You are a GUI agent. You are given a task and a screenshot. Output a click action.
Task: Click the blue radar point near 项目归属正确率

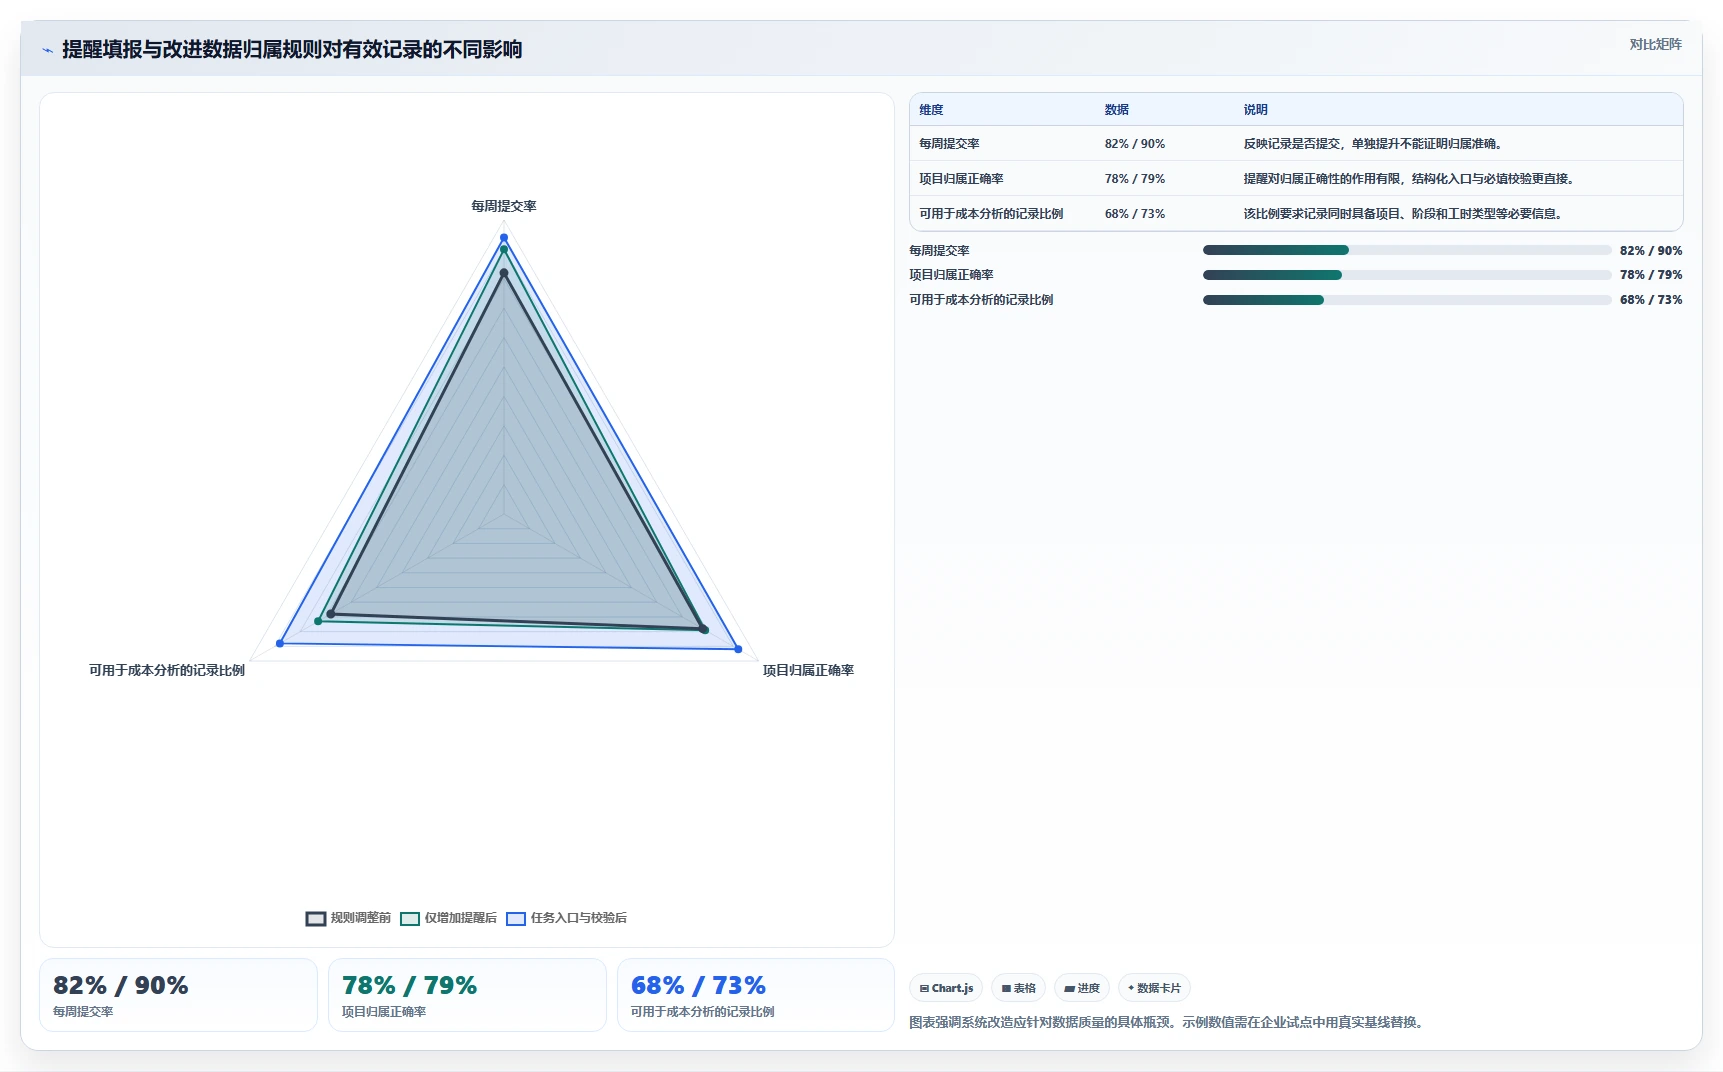pyautogui.click(x=739, y=649)
